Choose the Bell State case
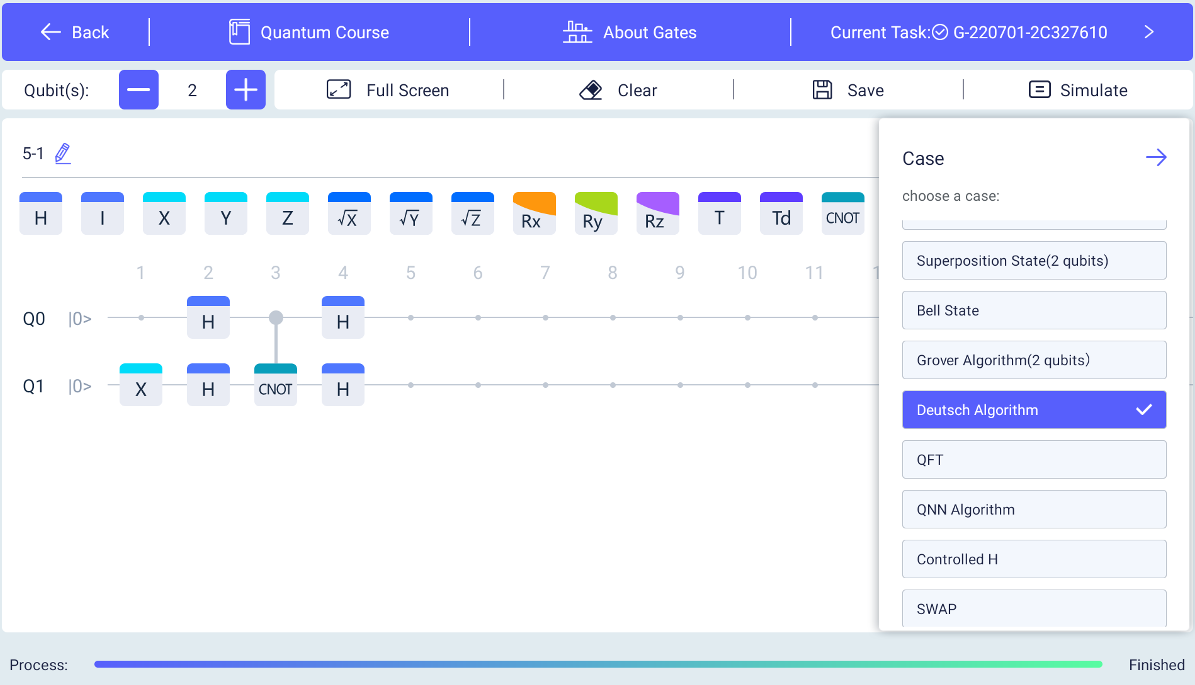Screen dimensions: 1195x685 (1034, 310)
